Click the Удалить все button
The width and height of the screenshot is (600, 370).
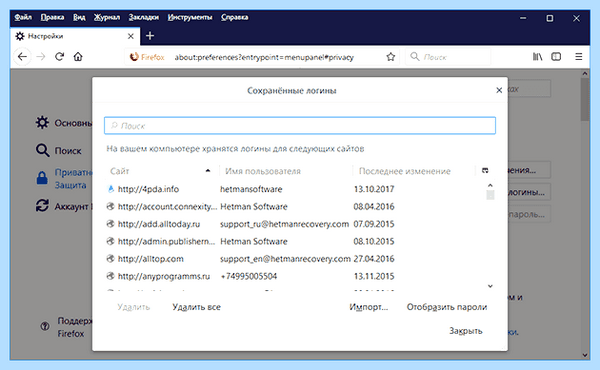click(196, 307)
